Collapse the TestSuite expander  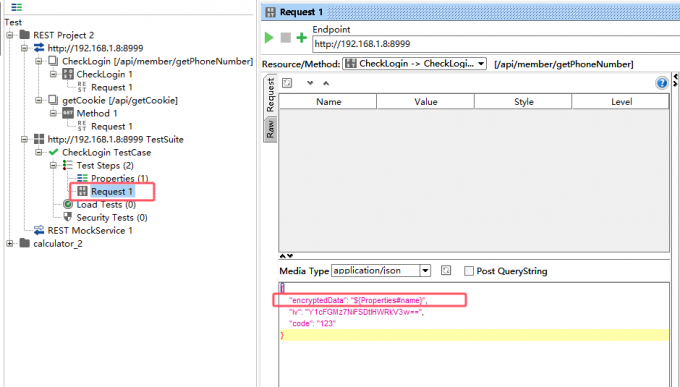(x=24, y=139)
